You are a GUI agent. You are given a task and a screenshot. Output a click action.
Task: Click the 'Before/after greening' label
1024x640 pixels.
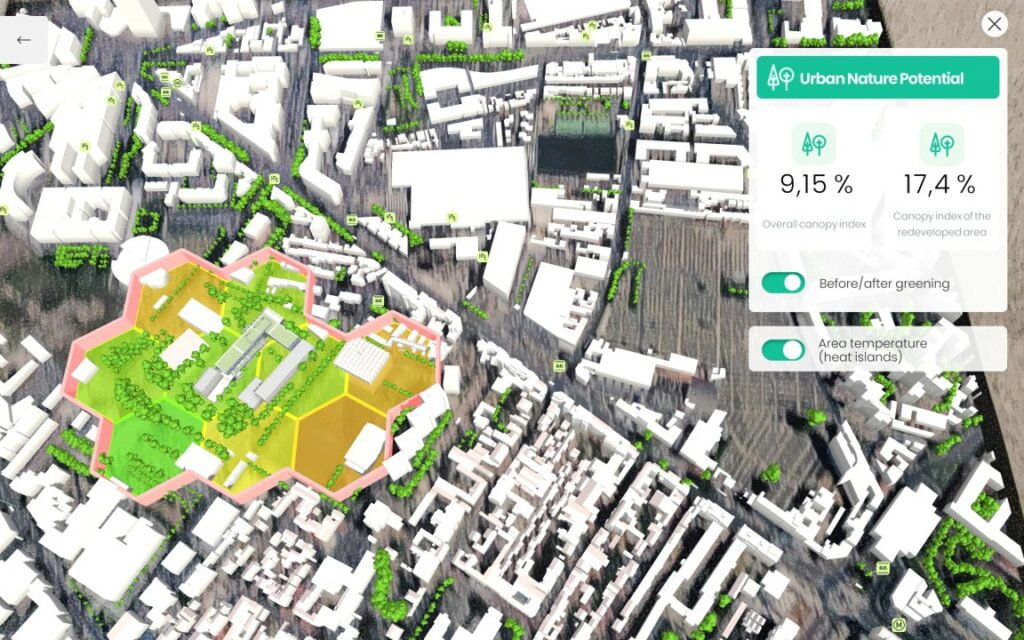[x=884, y=283]
